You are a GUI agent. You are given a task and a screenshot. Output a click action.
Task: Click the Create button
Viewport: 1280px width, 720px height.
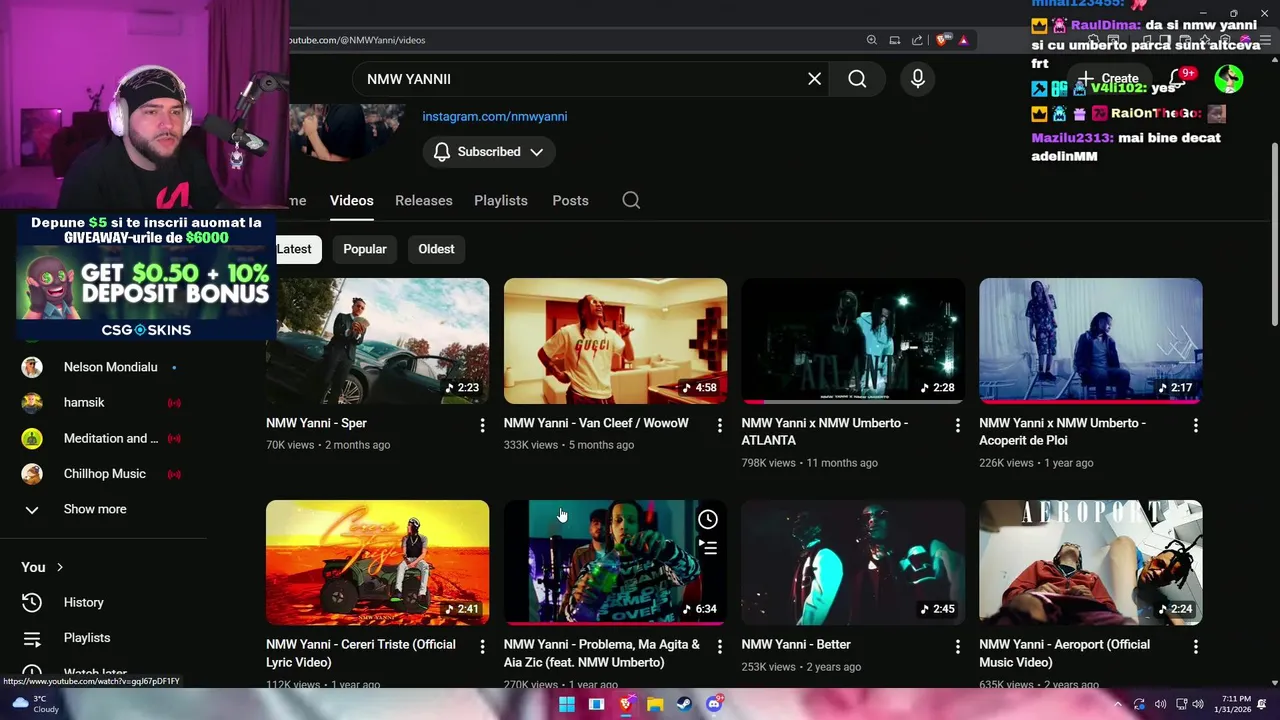(1108, 78)
